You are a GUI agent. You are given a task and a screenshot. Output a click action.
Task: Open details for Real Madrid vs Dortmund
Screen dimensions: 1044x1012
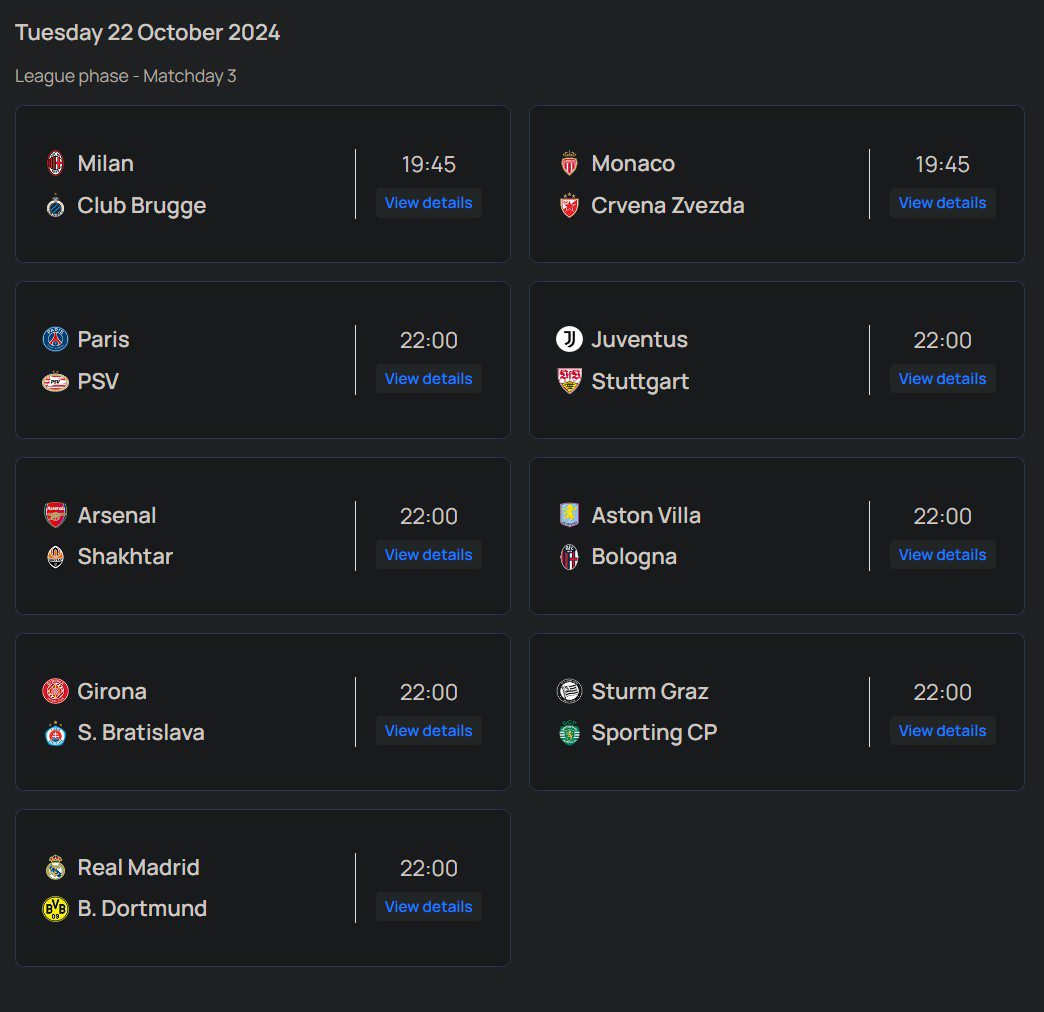tap(428, 906)
